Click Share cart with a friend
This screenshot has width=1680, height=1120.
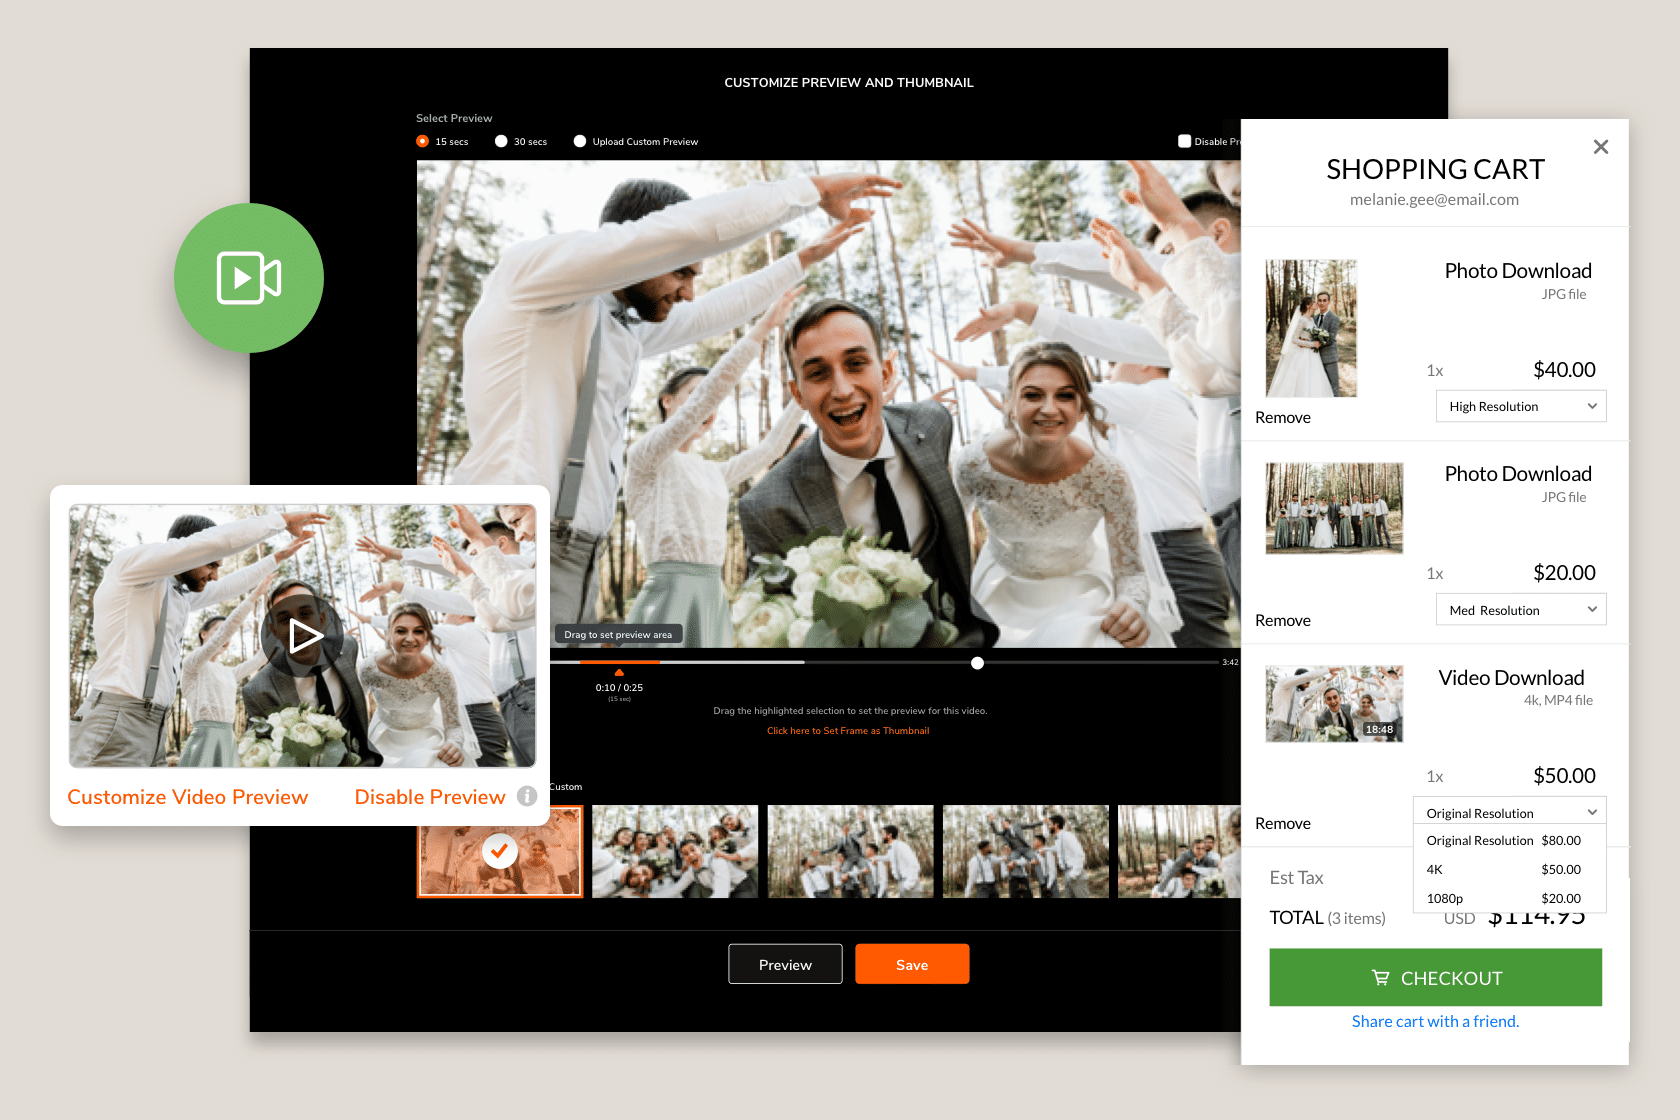click(x=1435, y=1021)
